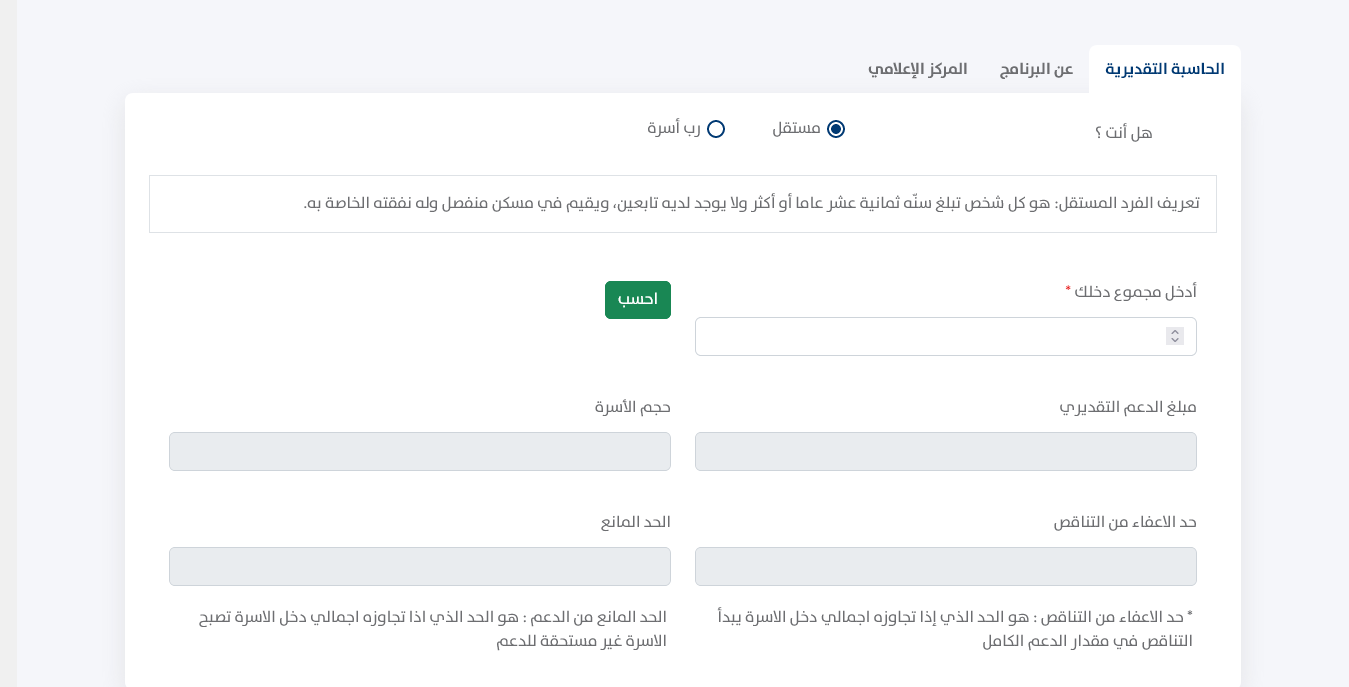Click the total income input field
1349x687 pixels.
point(930,336)
